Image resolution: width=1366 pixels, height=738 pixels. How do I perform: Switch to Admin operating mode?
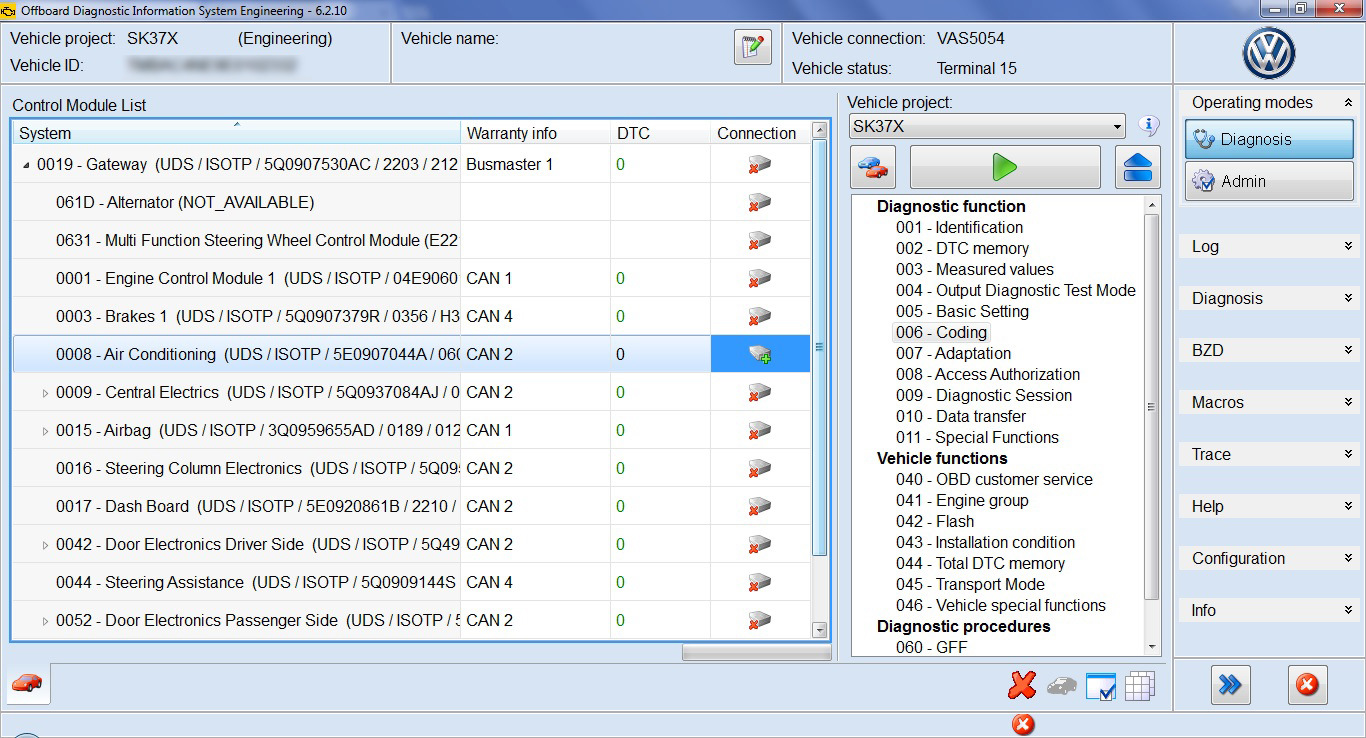(1269, 181)
